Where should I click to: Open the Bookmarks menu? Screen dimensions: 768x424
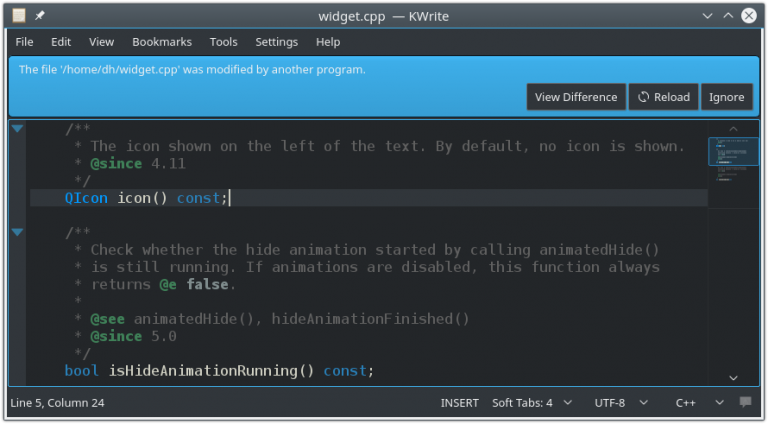click(161, 42)
